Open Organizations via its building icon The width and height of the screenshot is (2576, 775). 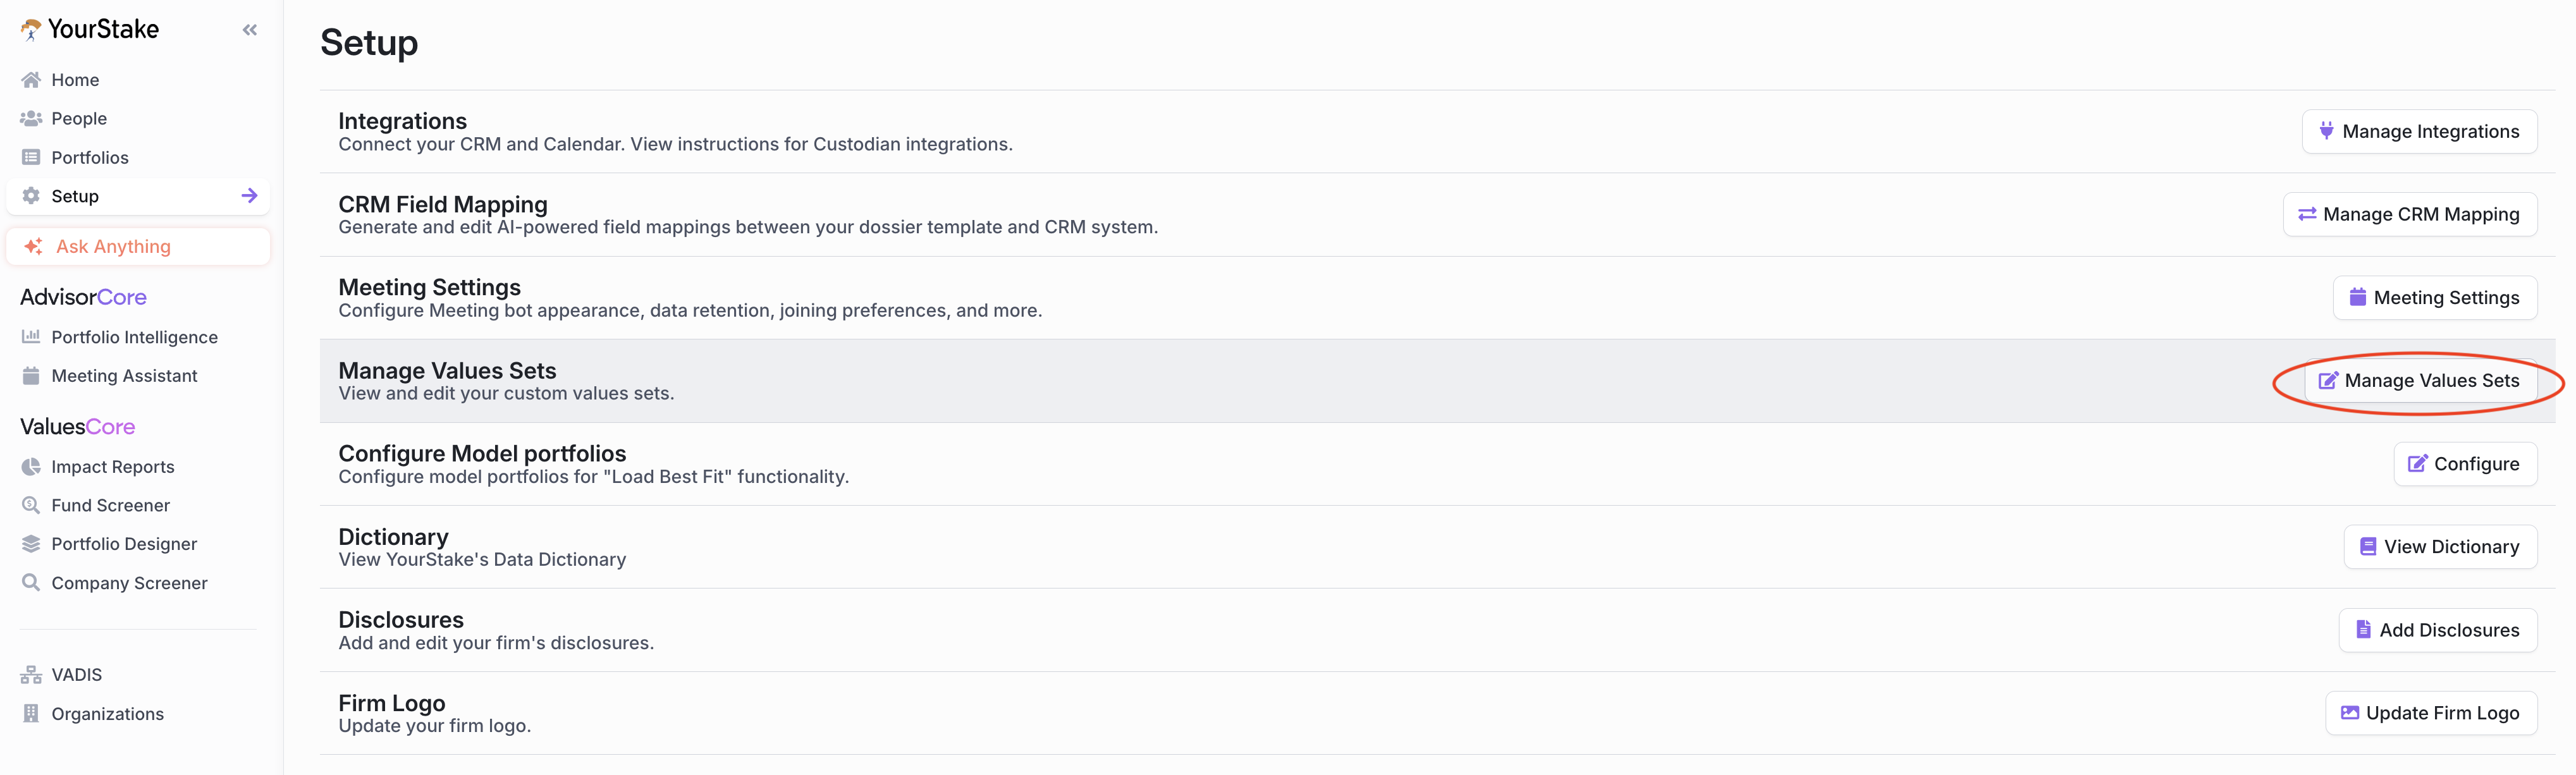[31, 714]
